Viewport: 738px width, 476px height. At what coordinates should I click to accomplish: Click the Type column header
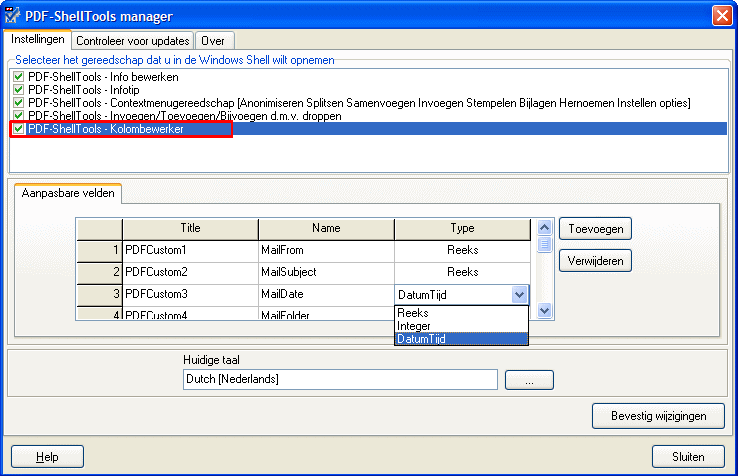[463, 229]
